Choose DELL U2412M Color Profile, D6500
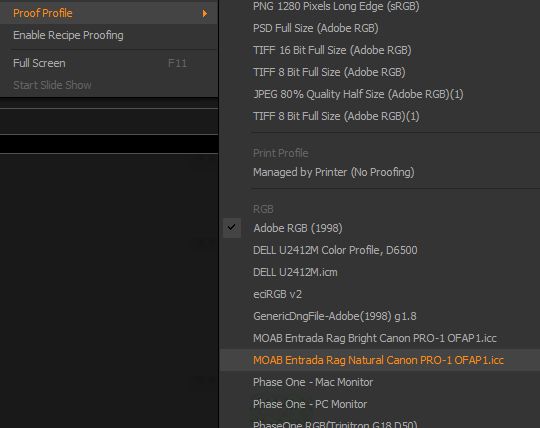This screenshot has height=428, width=540. point(380,250)
